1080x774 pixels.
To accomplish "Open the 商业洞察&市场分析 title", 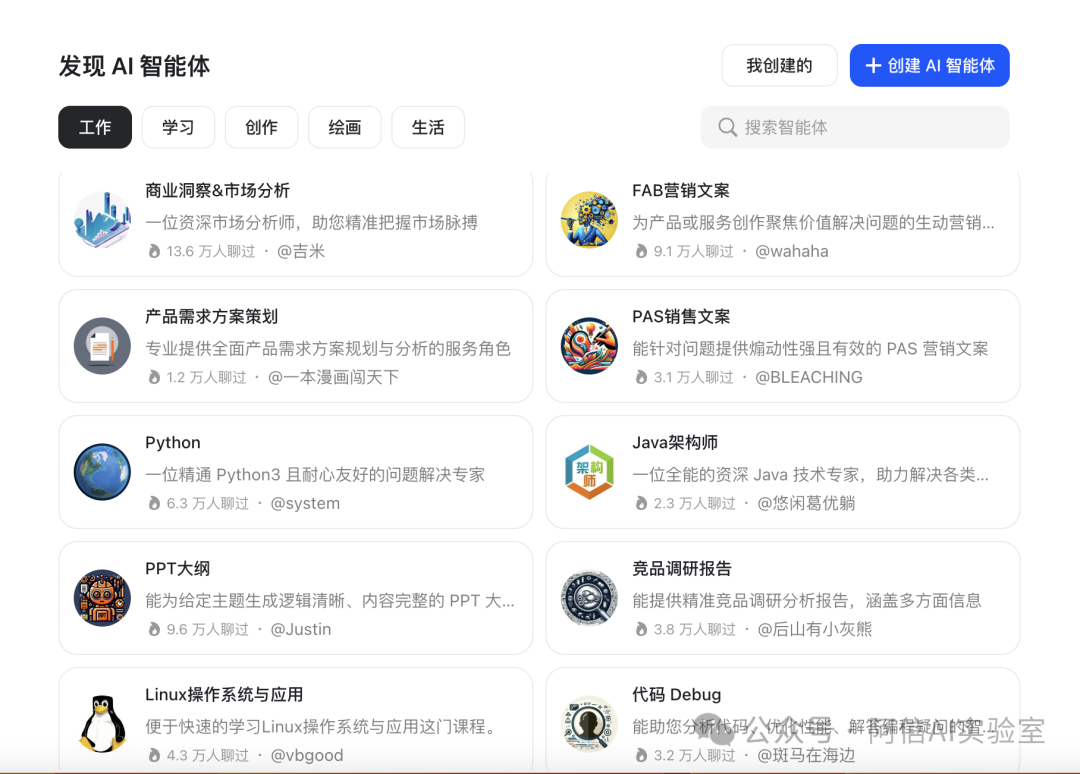I will click(x=218, y=191).
